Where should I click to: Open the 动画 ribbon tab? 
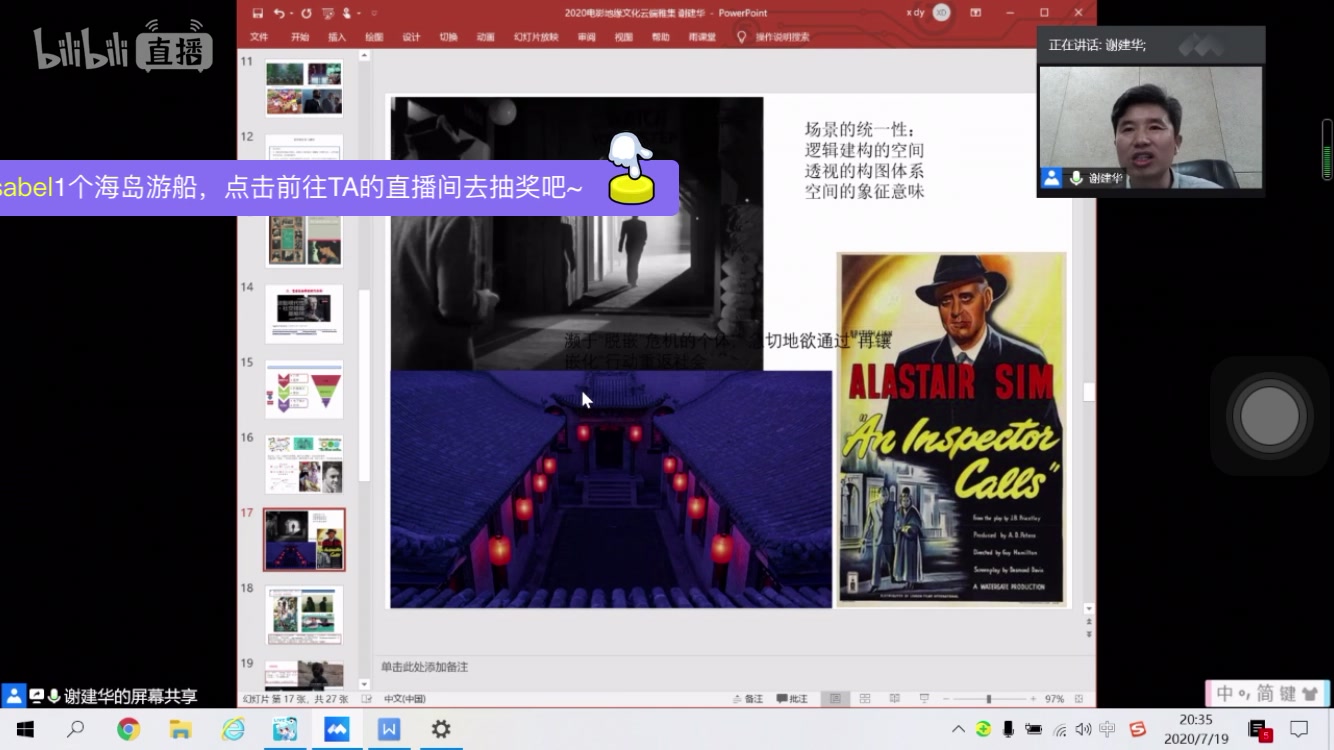[485, 37]
